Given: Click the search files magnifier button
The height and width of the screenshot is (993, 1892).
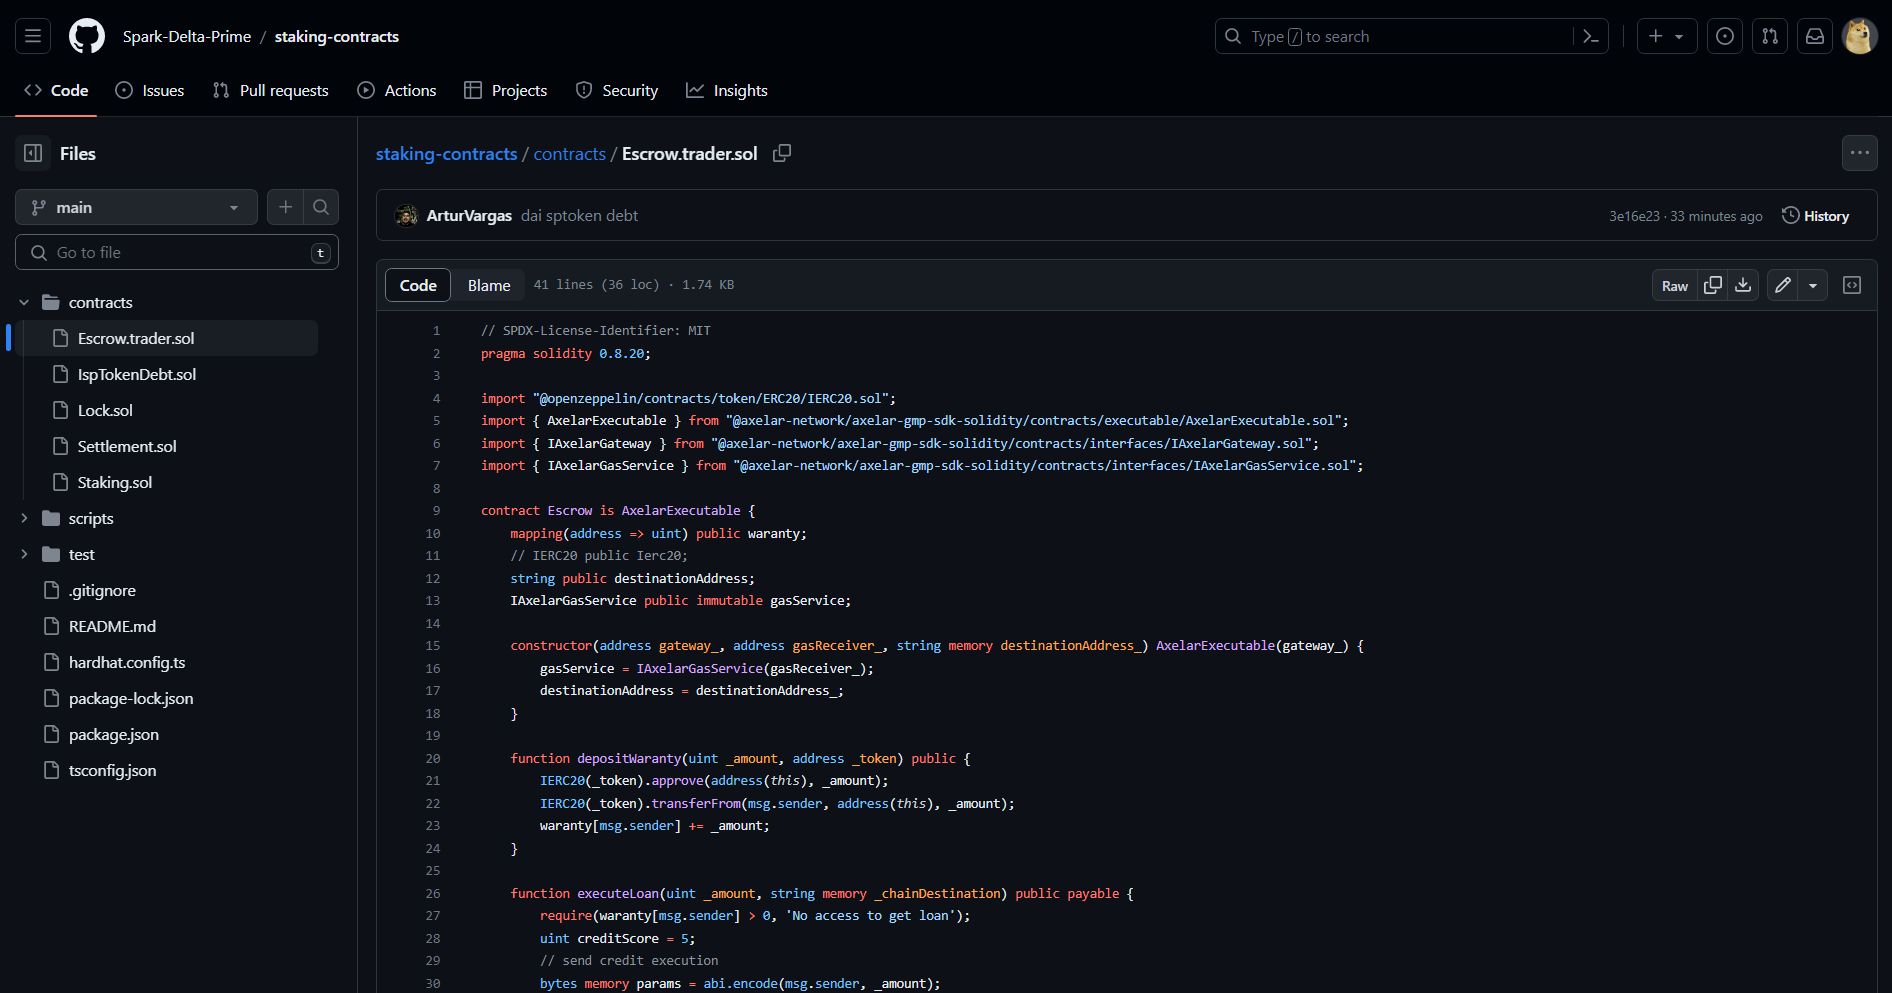Looking at the screenshot, I should tap(321, 207).
